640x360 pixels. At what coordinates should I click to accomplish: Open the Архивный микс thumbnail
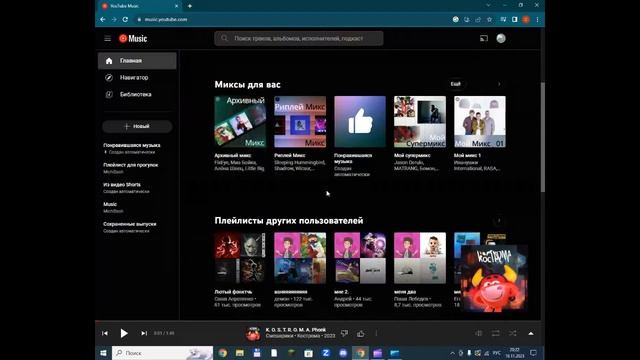click(x=240, y=122)
